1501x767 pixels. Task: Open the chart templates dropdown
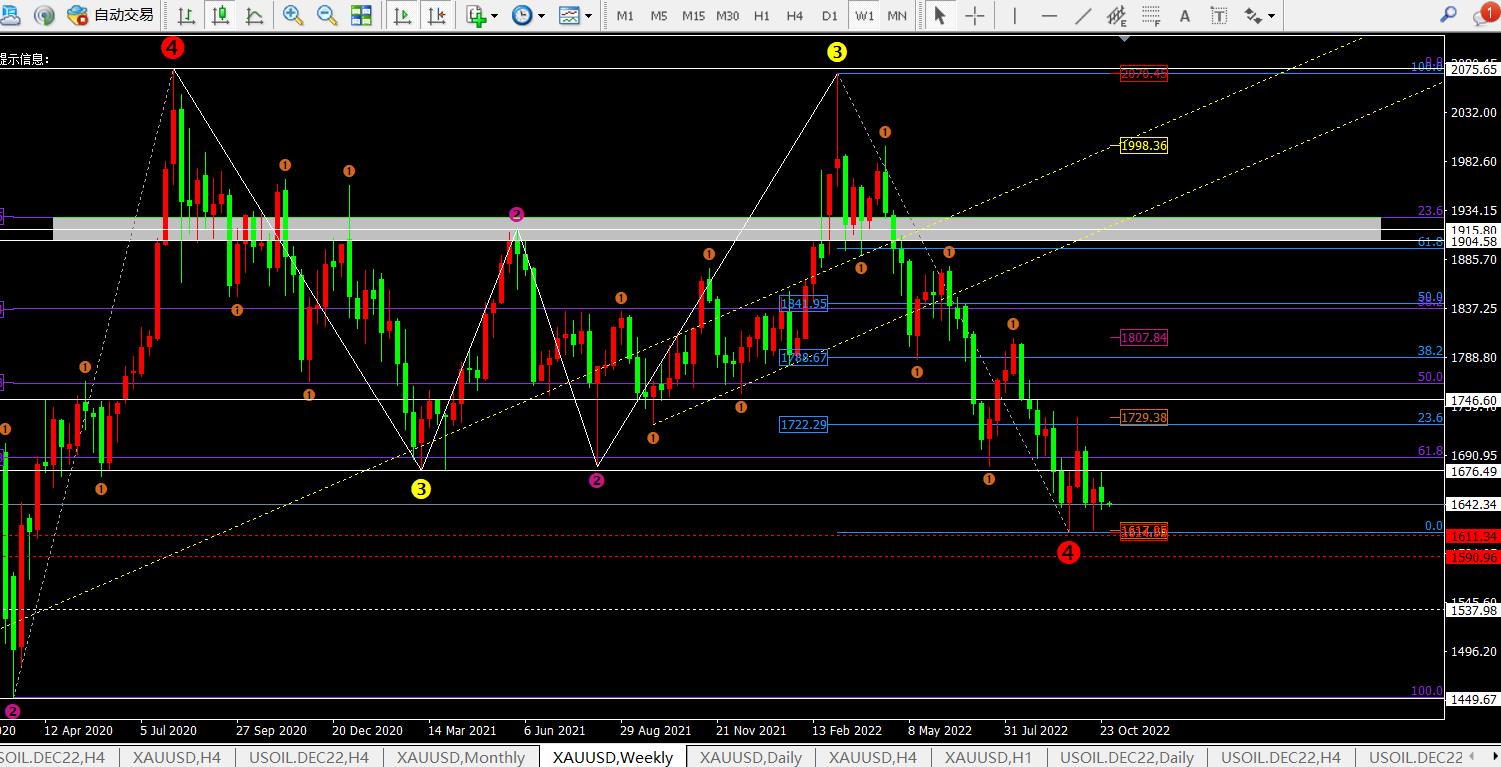574,15
